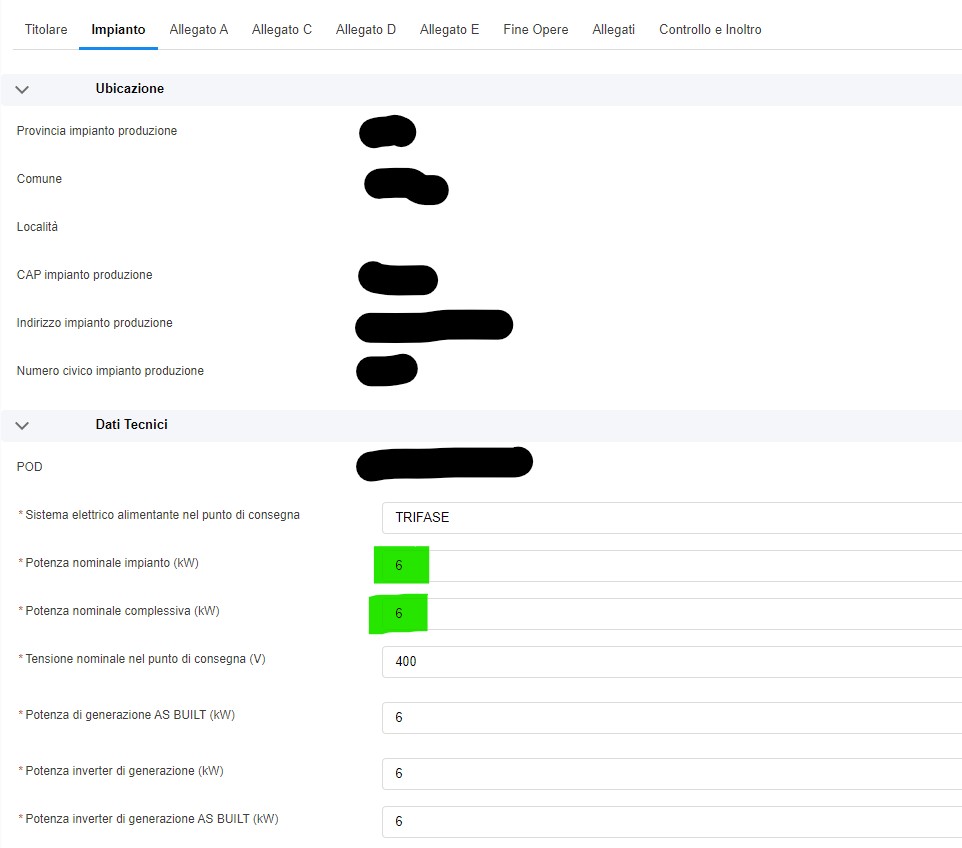The height and width of the screenshot is (848, 962).
Task: Open the Controllo e Inoltro tab
Action: pyautogui.click(x=710, y=30)
